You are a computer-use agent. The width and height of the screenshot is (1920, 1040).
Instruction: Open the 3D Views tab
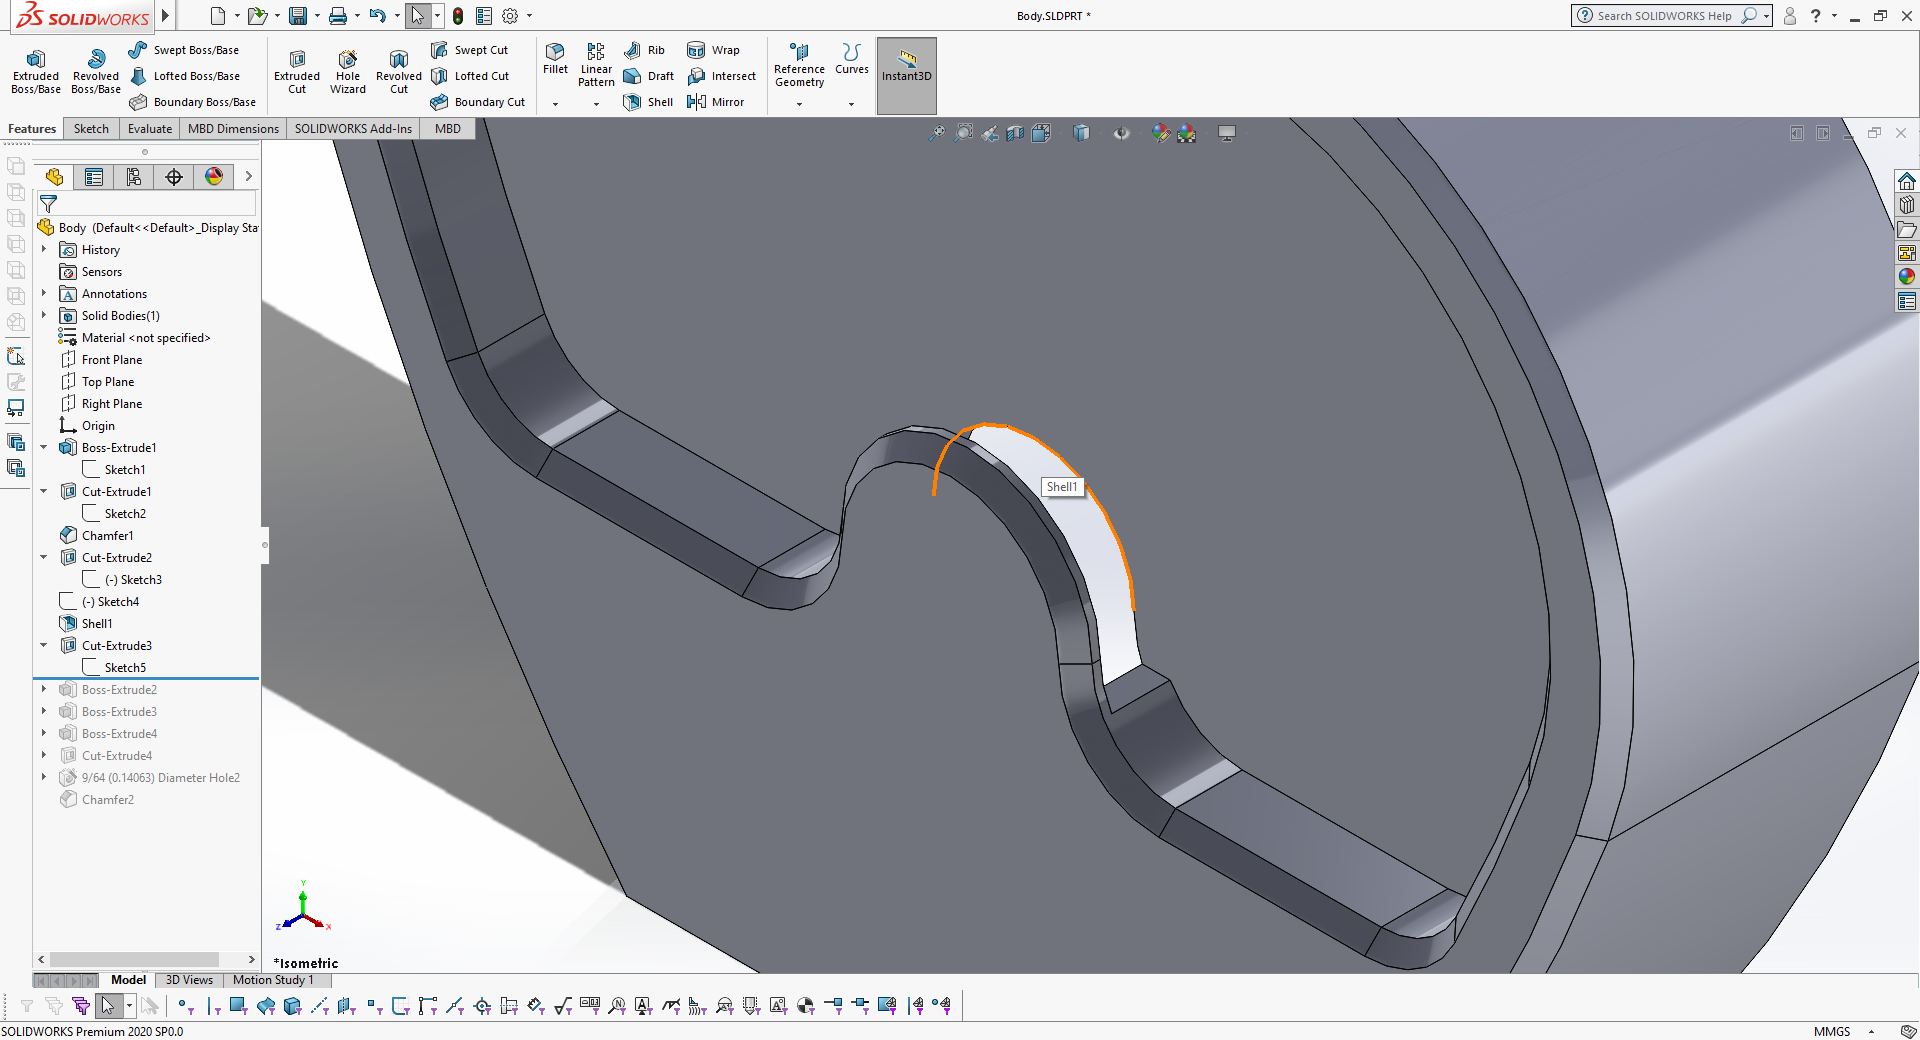(x=189, y=980)
